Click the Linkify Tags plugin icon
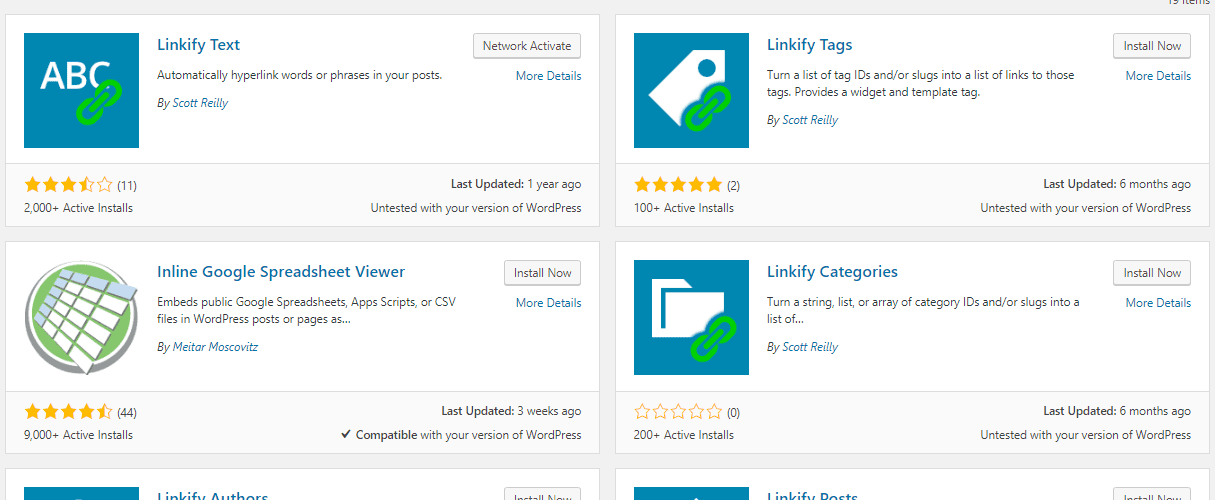 click(x=691, y=90)
